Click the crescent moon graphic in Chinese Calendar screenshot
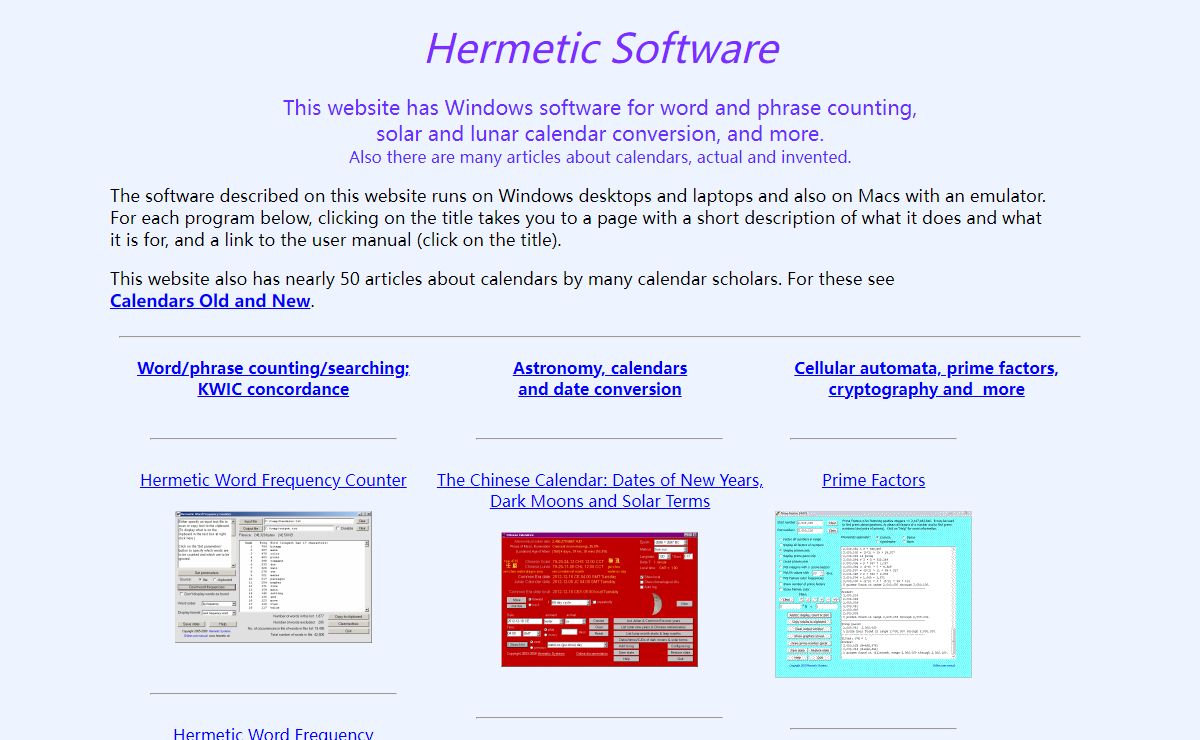 (x=657, y=603)
